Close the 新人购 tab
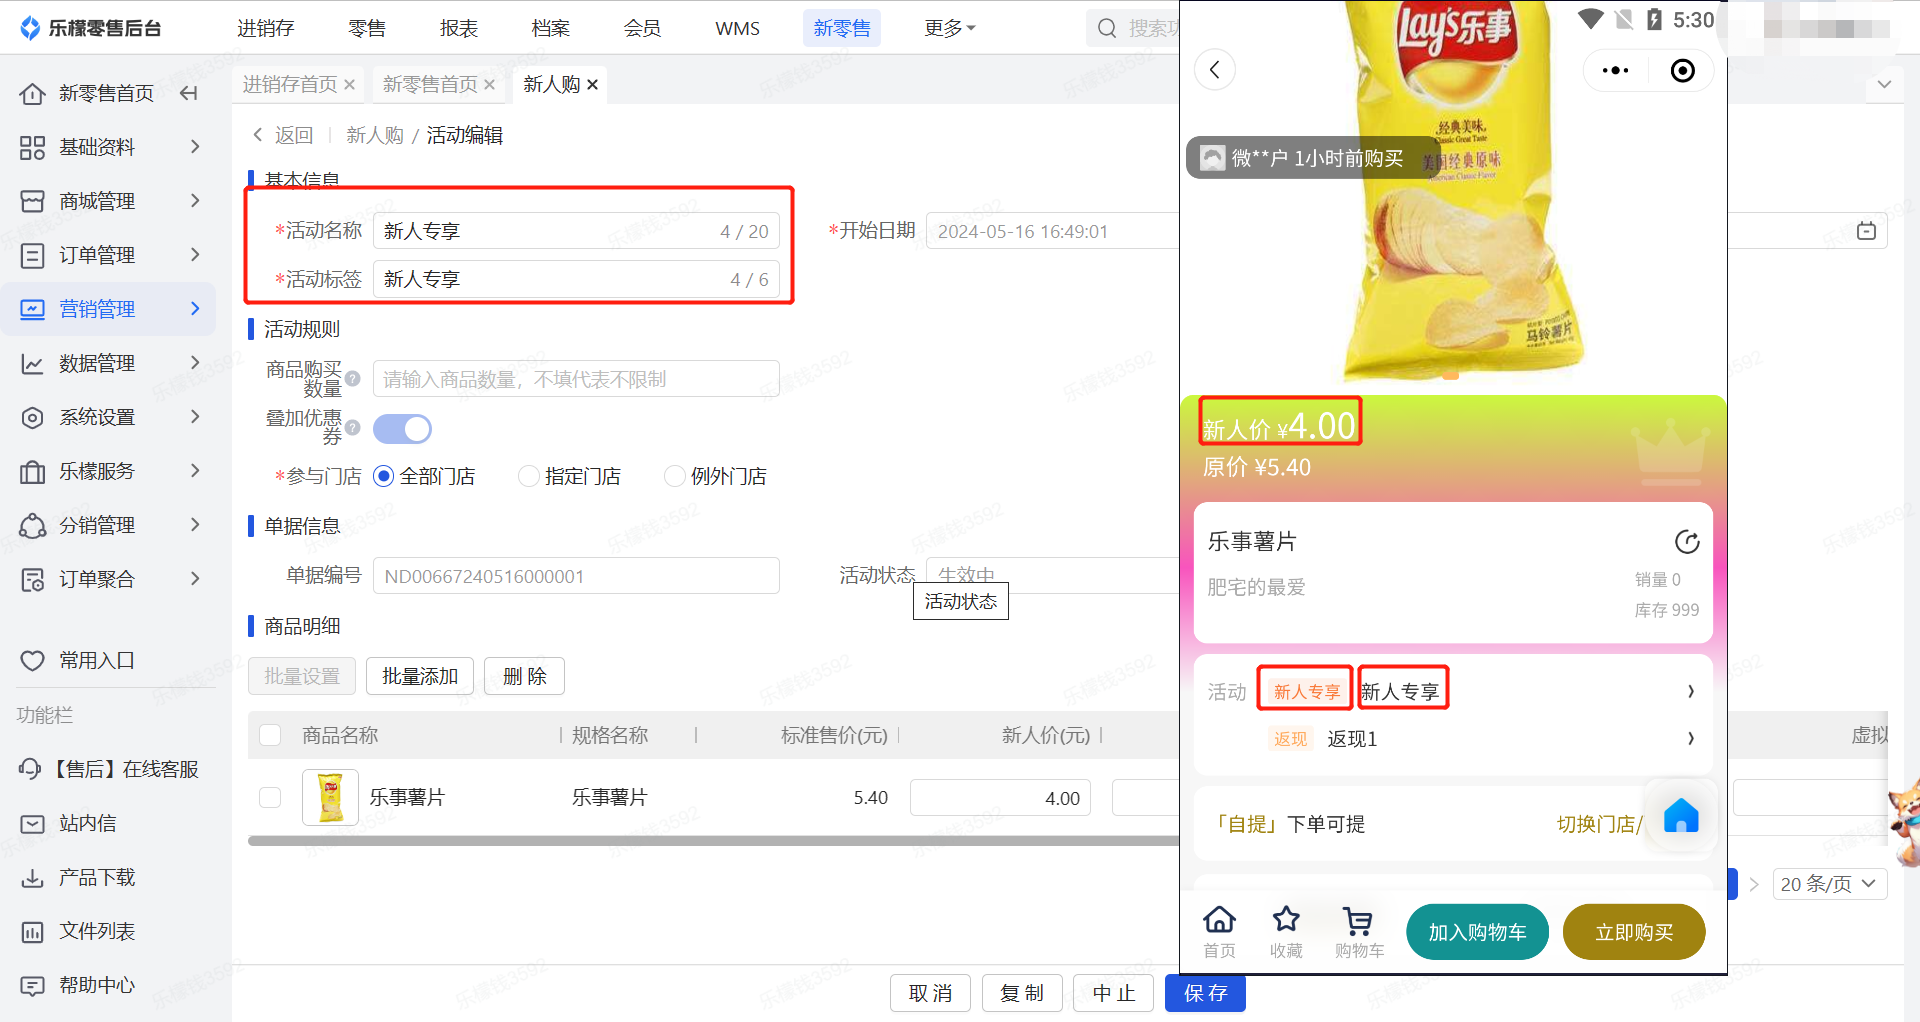1920x1022 pixels. point(593,85)
